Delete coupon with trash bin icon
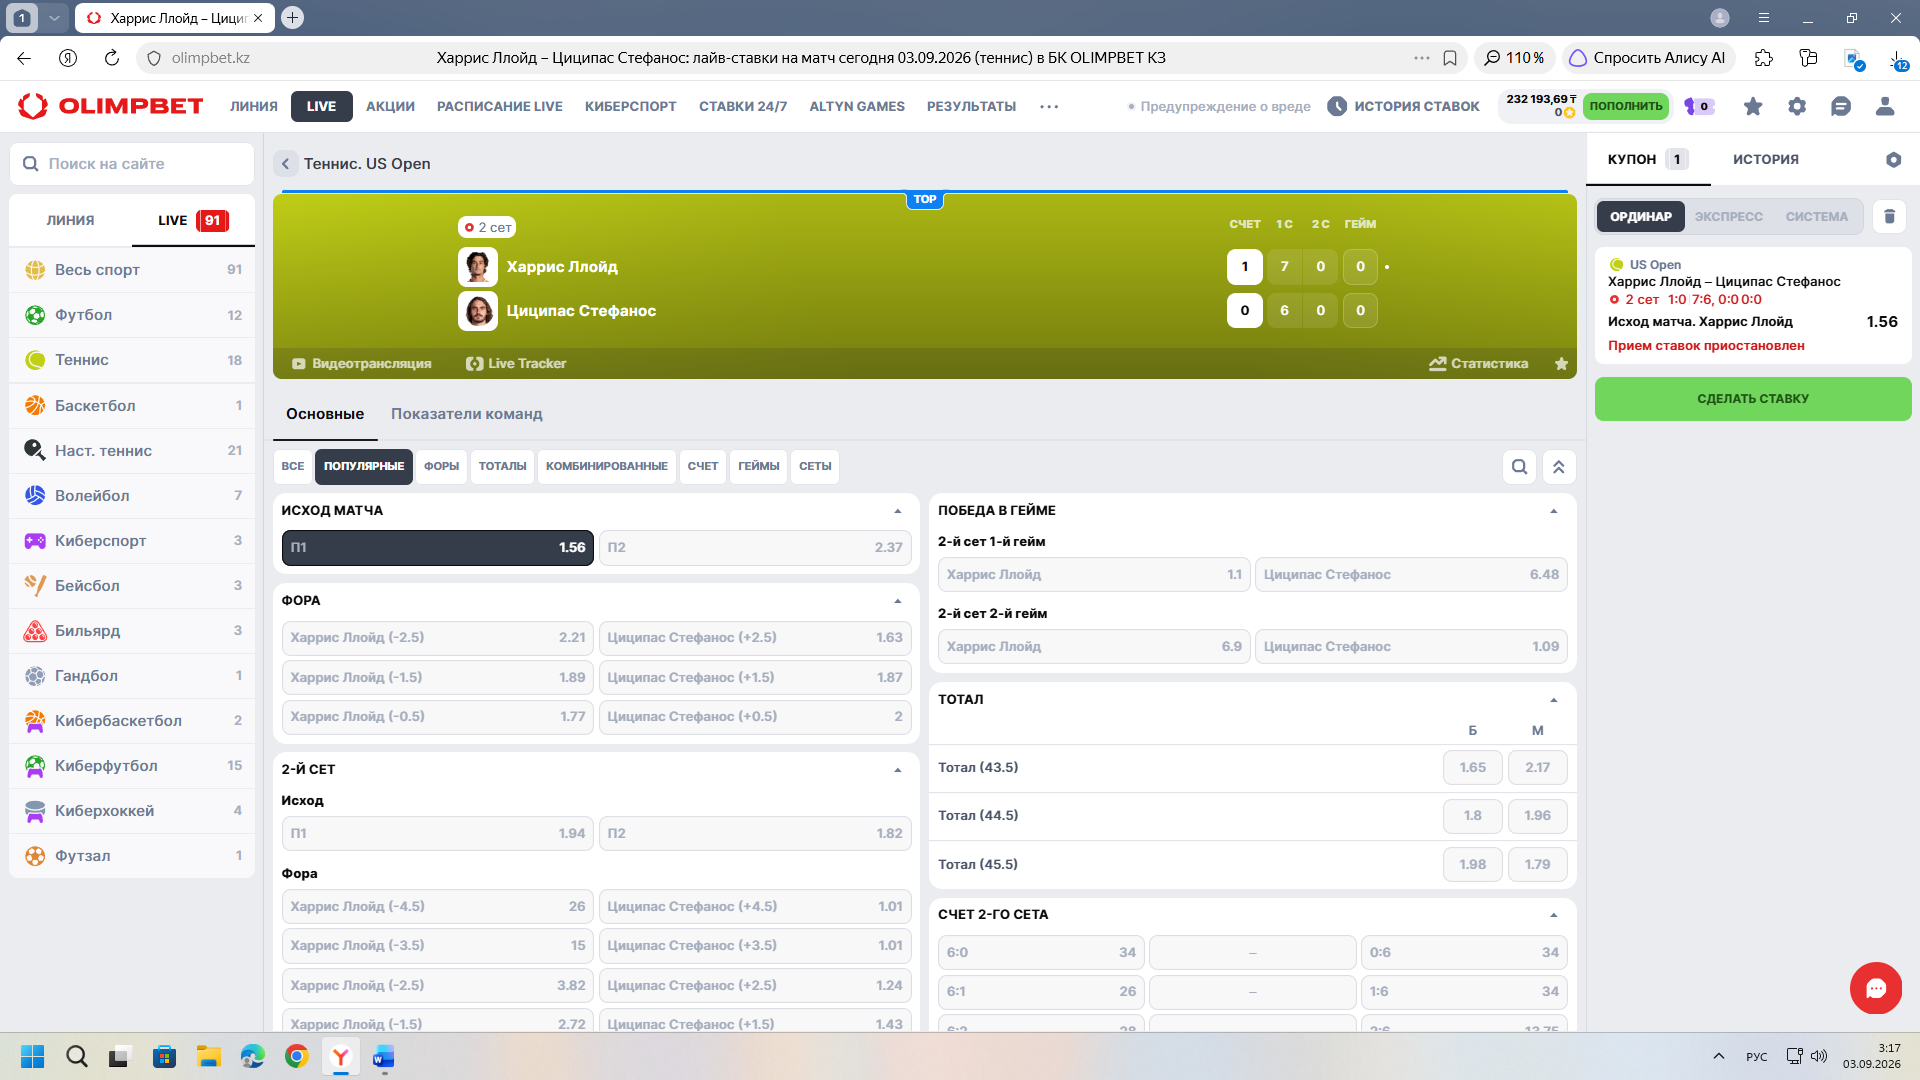Screen dimensions: 1920x1080 tap(1889, 216)
